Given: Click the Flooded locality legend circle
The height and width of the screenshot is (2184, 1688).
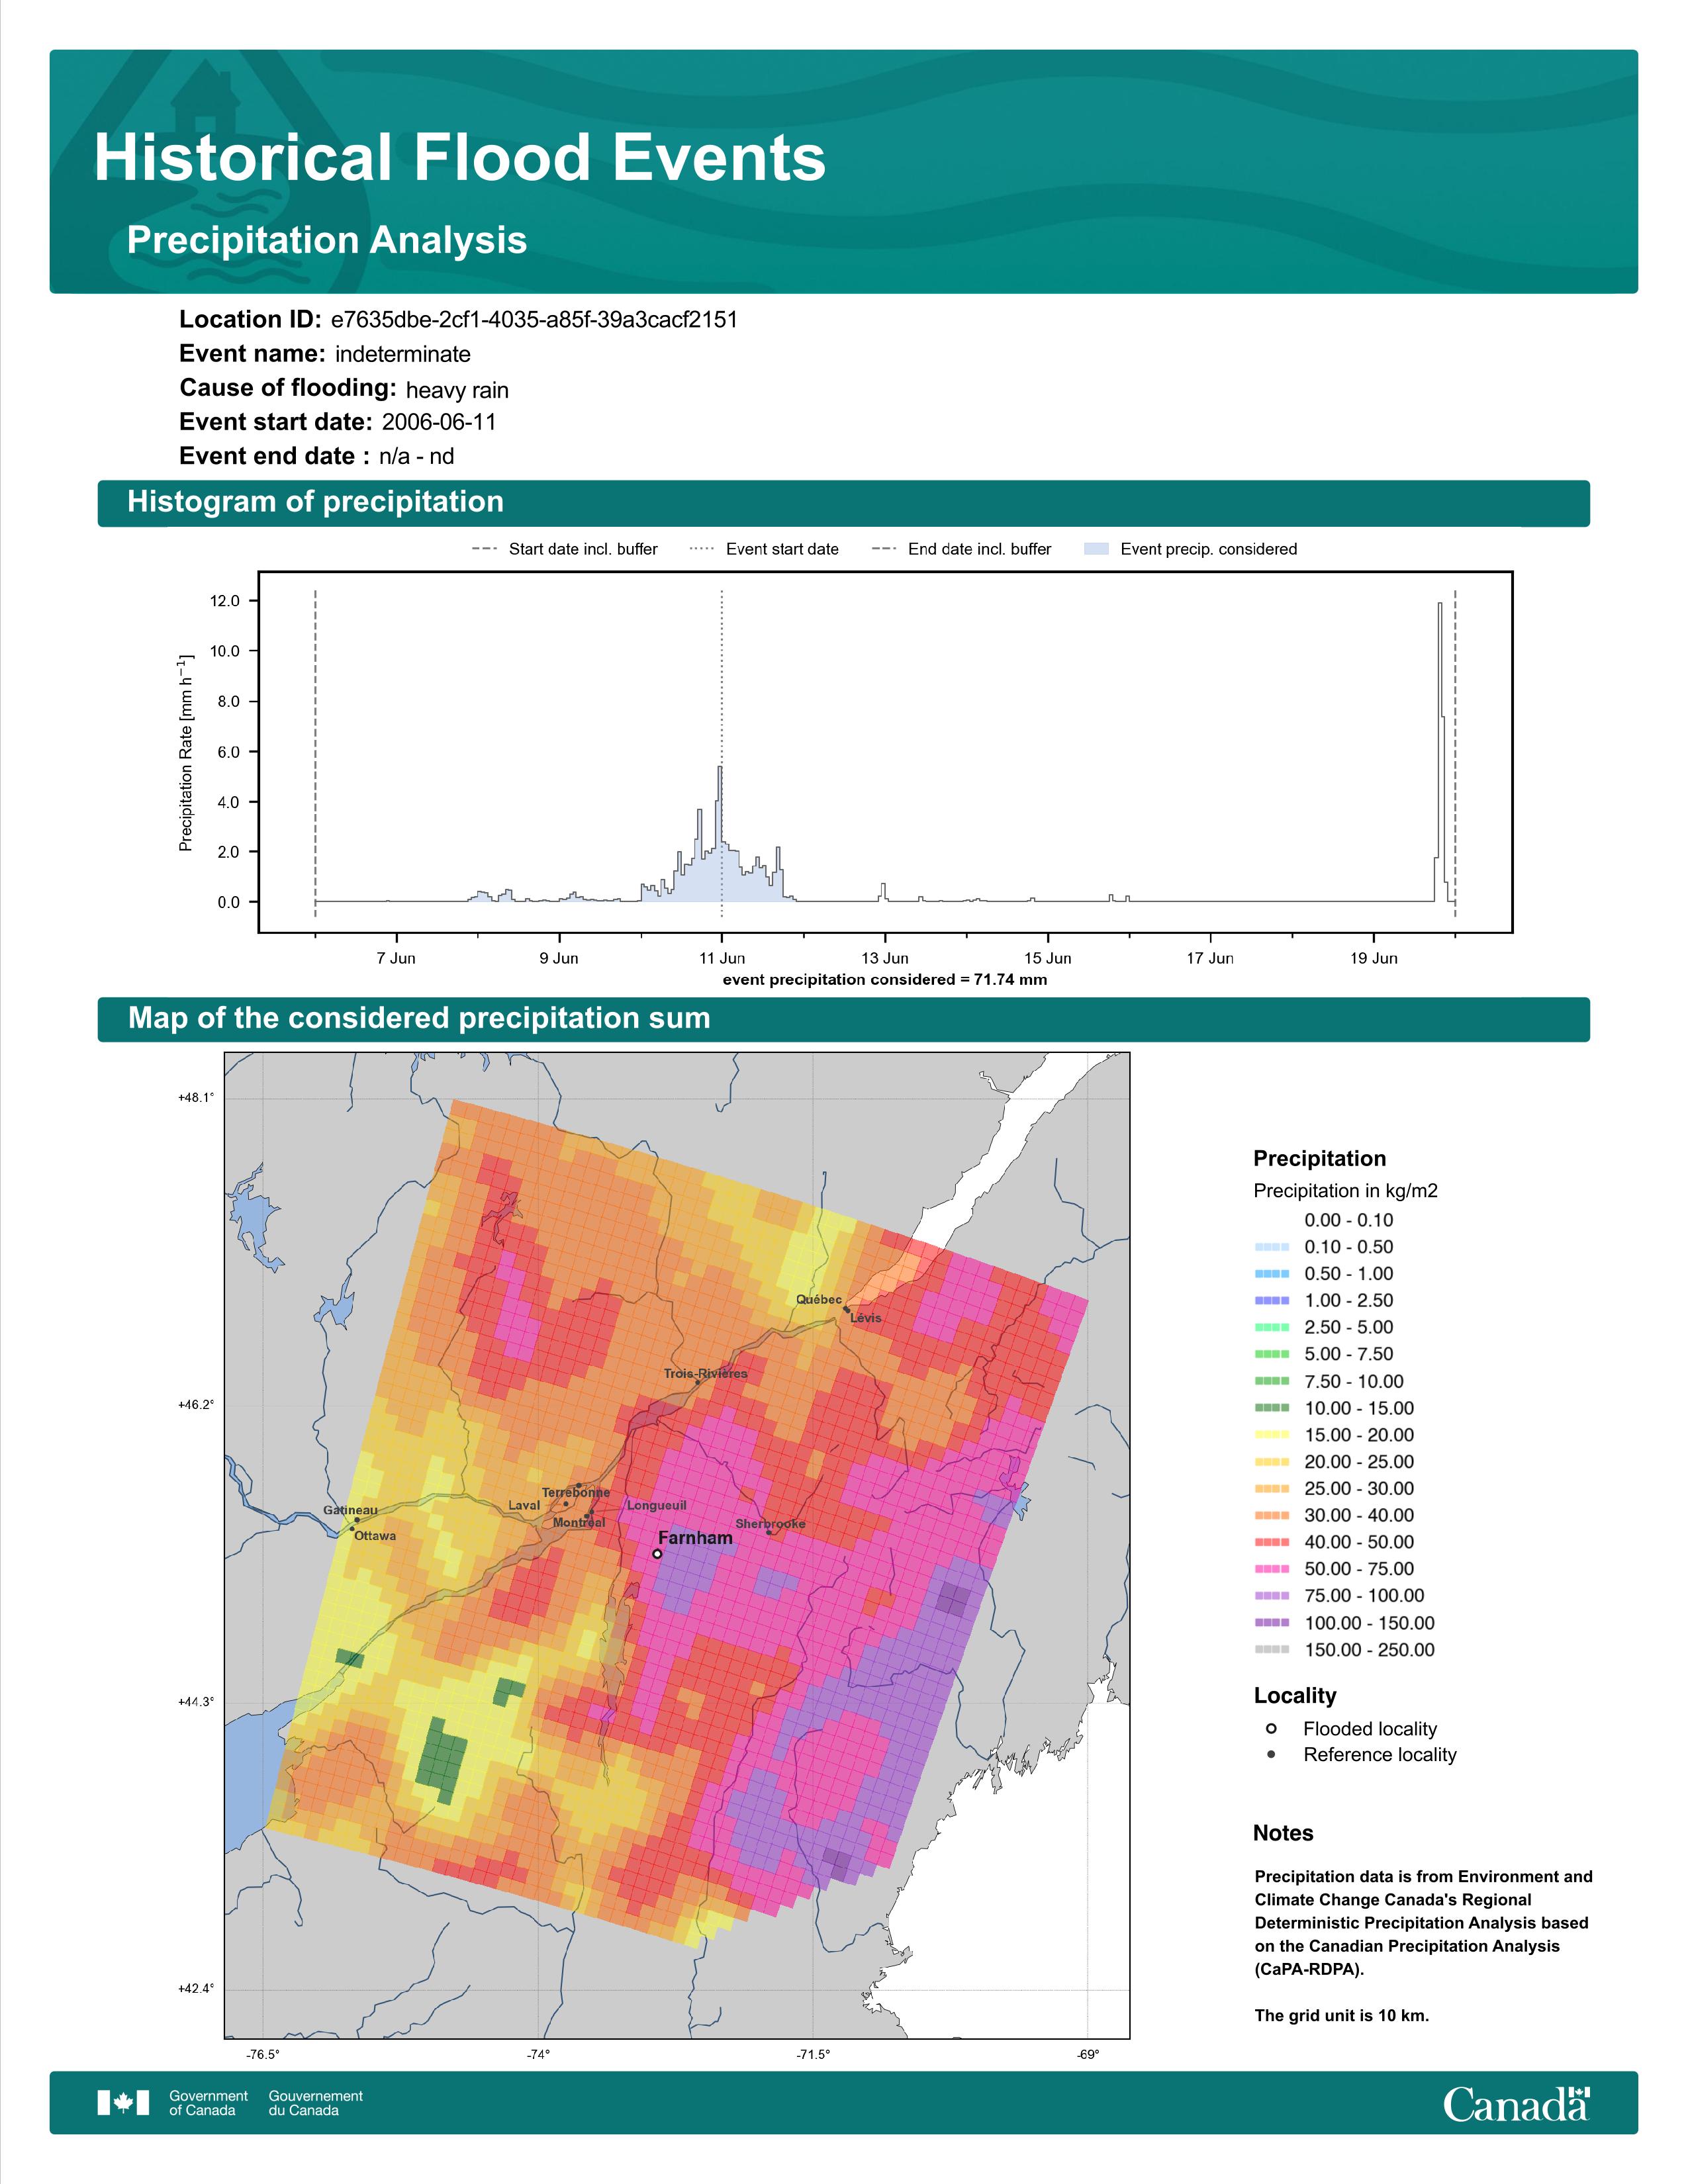Looking at the screenshot, I should click(1271, 1728).
